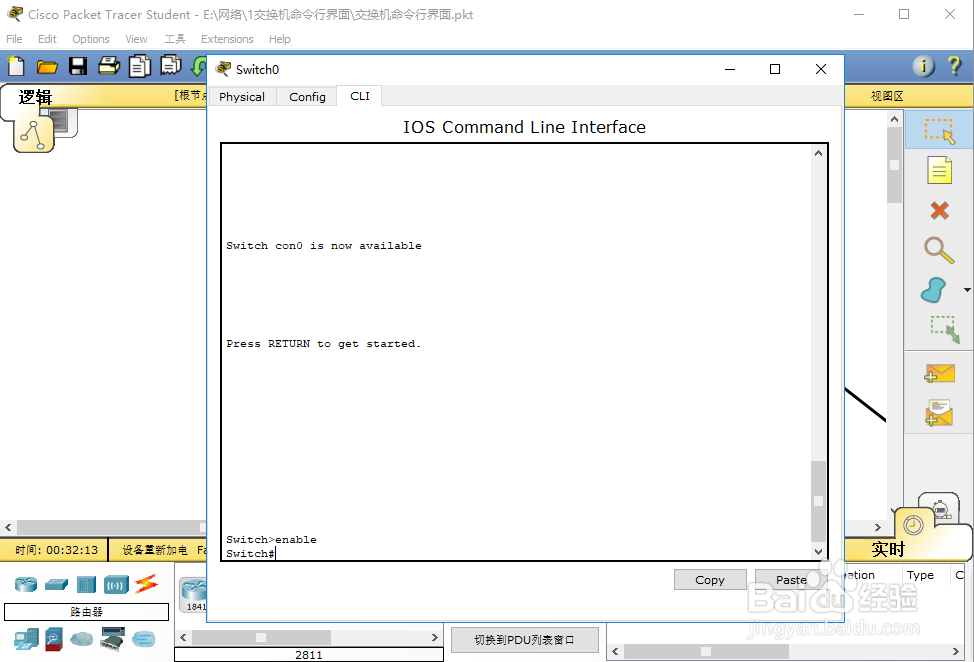Switch to the Physical tab in Switch0
Image resolution: width=974 pixels, height=662 pixels.
242,97
